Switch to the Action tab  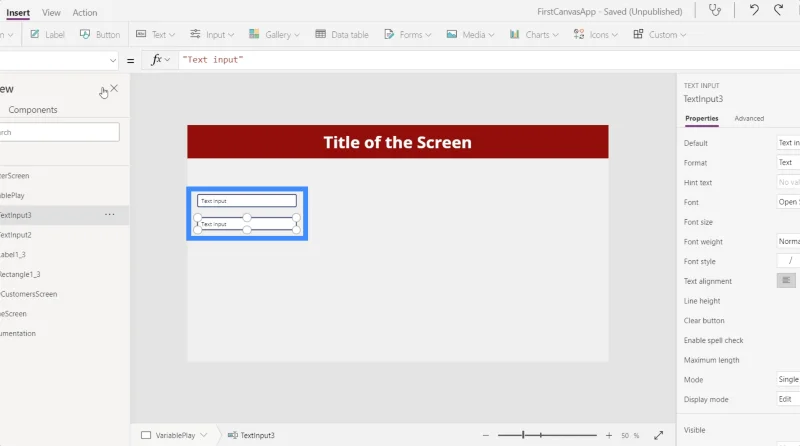(x=85, y=13)
